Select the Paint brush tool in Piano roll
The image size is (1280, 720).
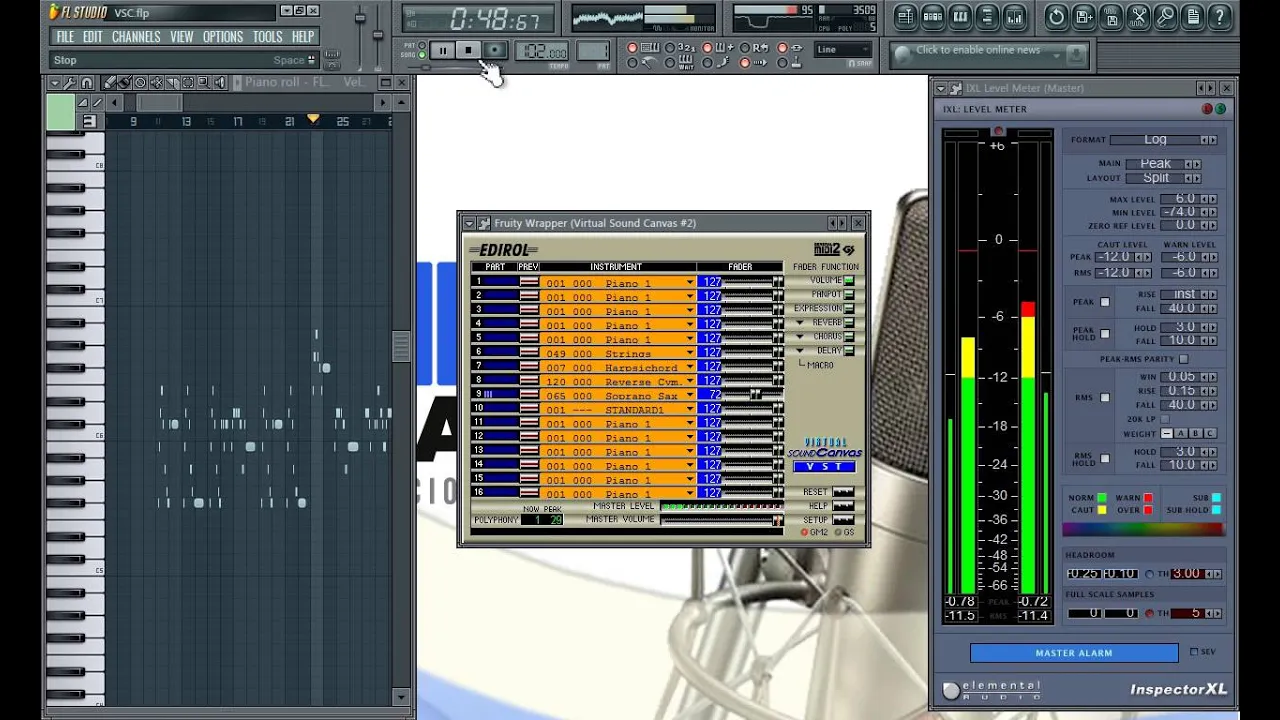coord(125,83)
